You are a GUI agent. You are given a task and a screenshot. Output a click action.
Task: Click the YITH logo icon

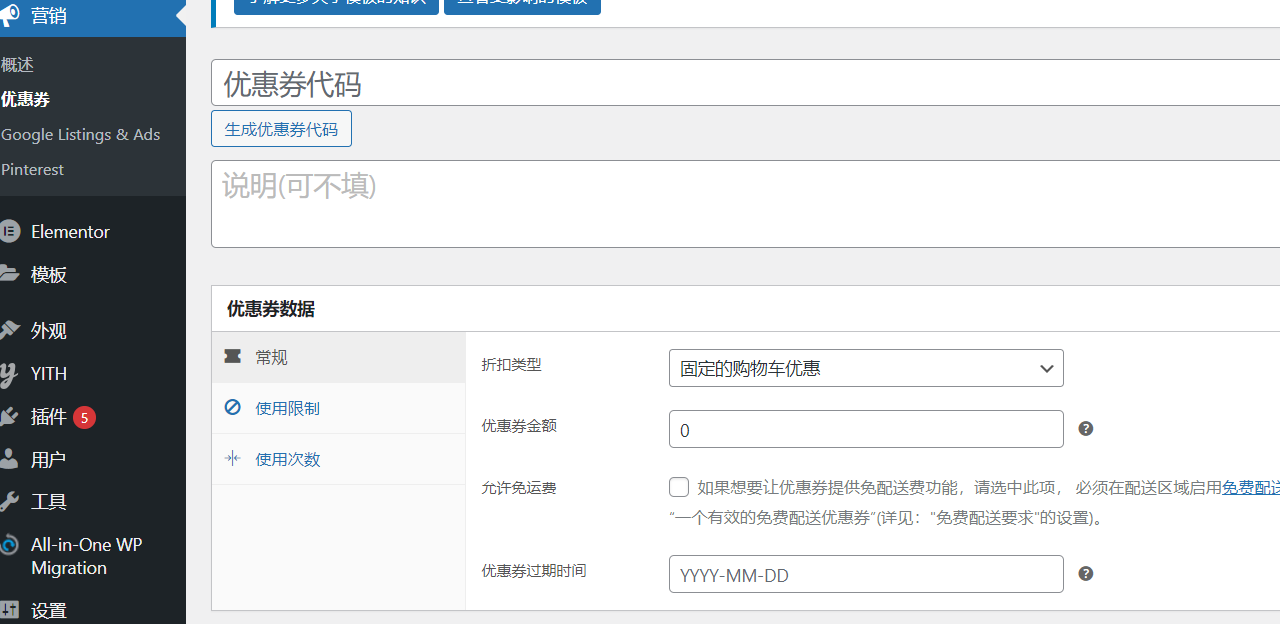click(x=9, y=374)
